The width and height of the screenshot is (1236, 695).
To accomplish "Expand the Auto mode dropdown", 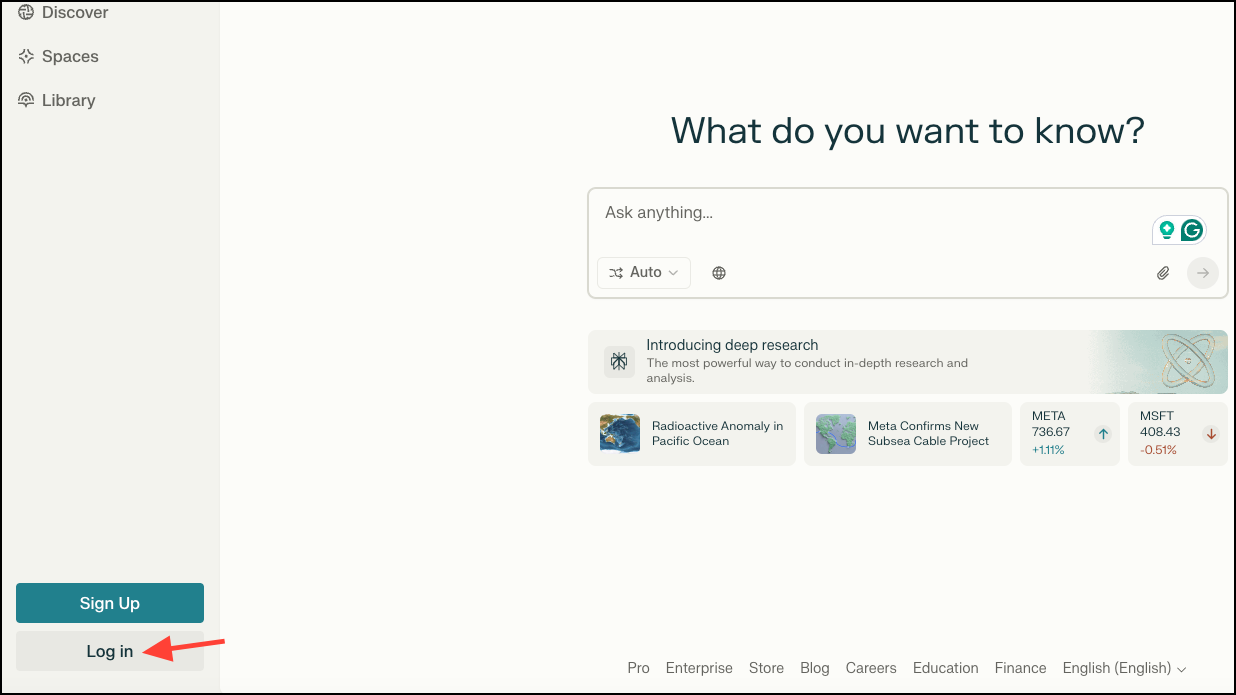I will 644,273.
